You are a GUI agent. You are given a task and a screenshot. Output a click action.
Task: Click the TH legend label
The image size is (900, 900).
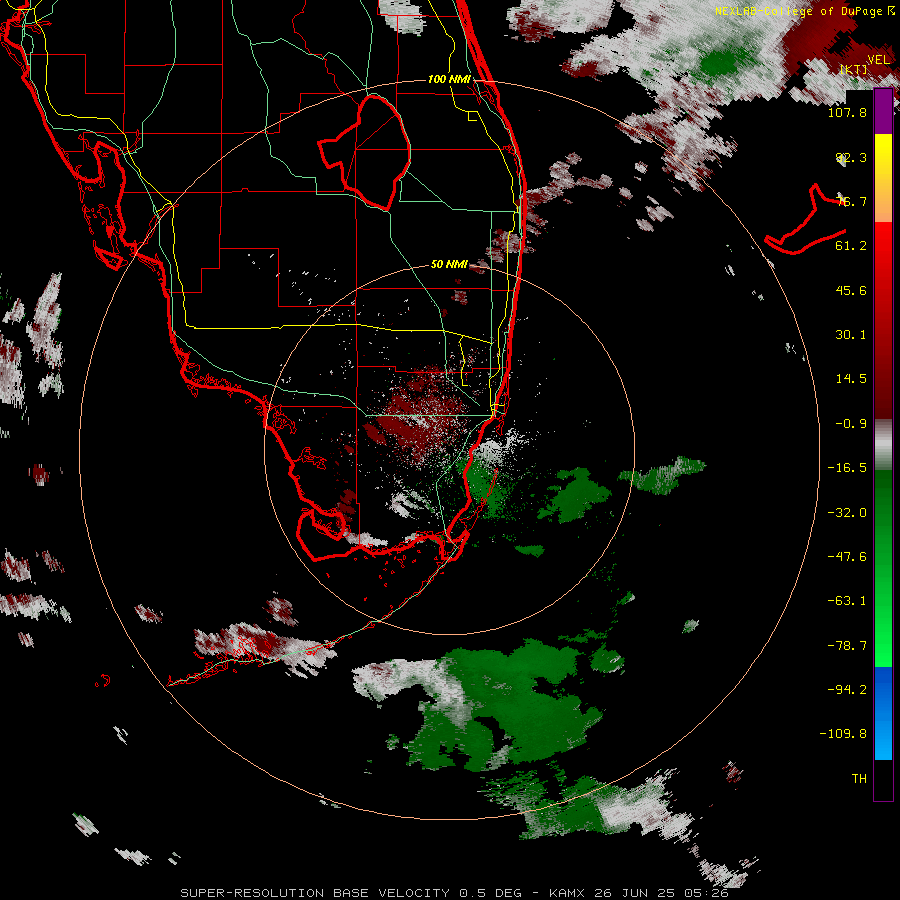coord(859,779)
